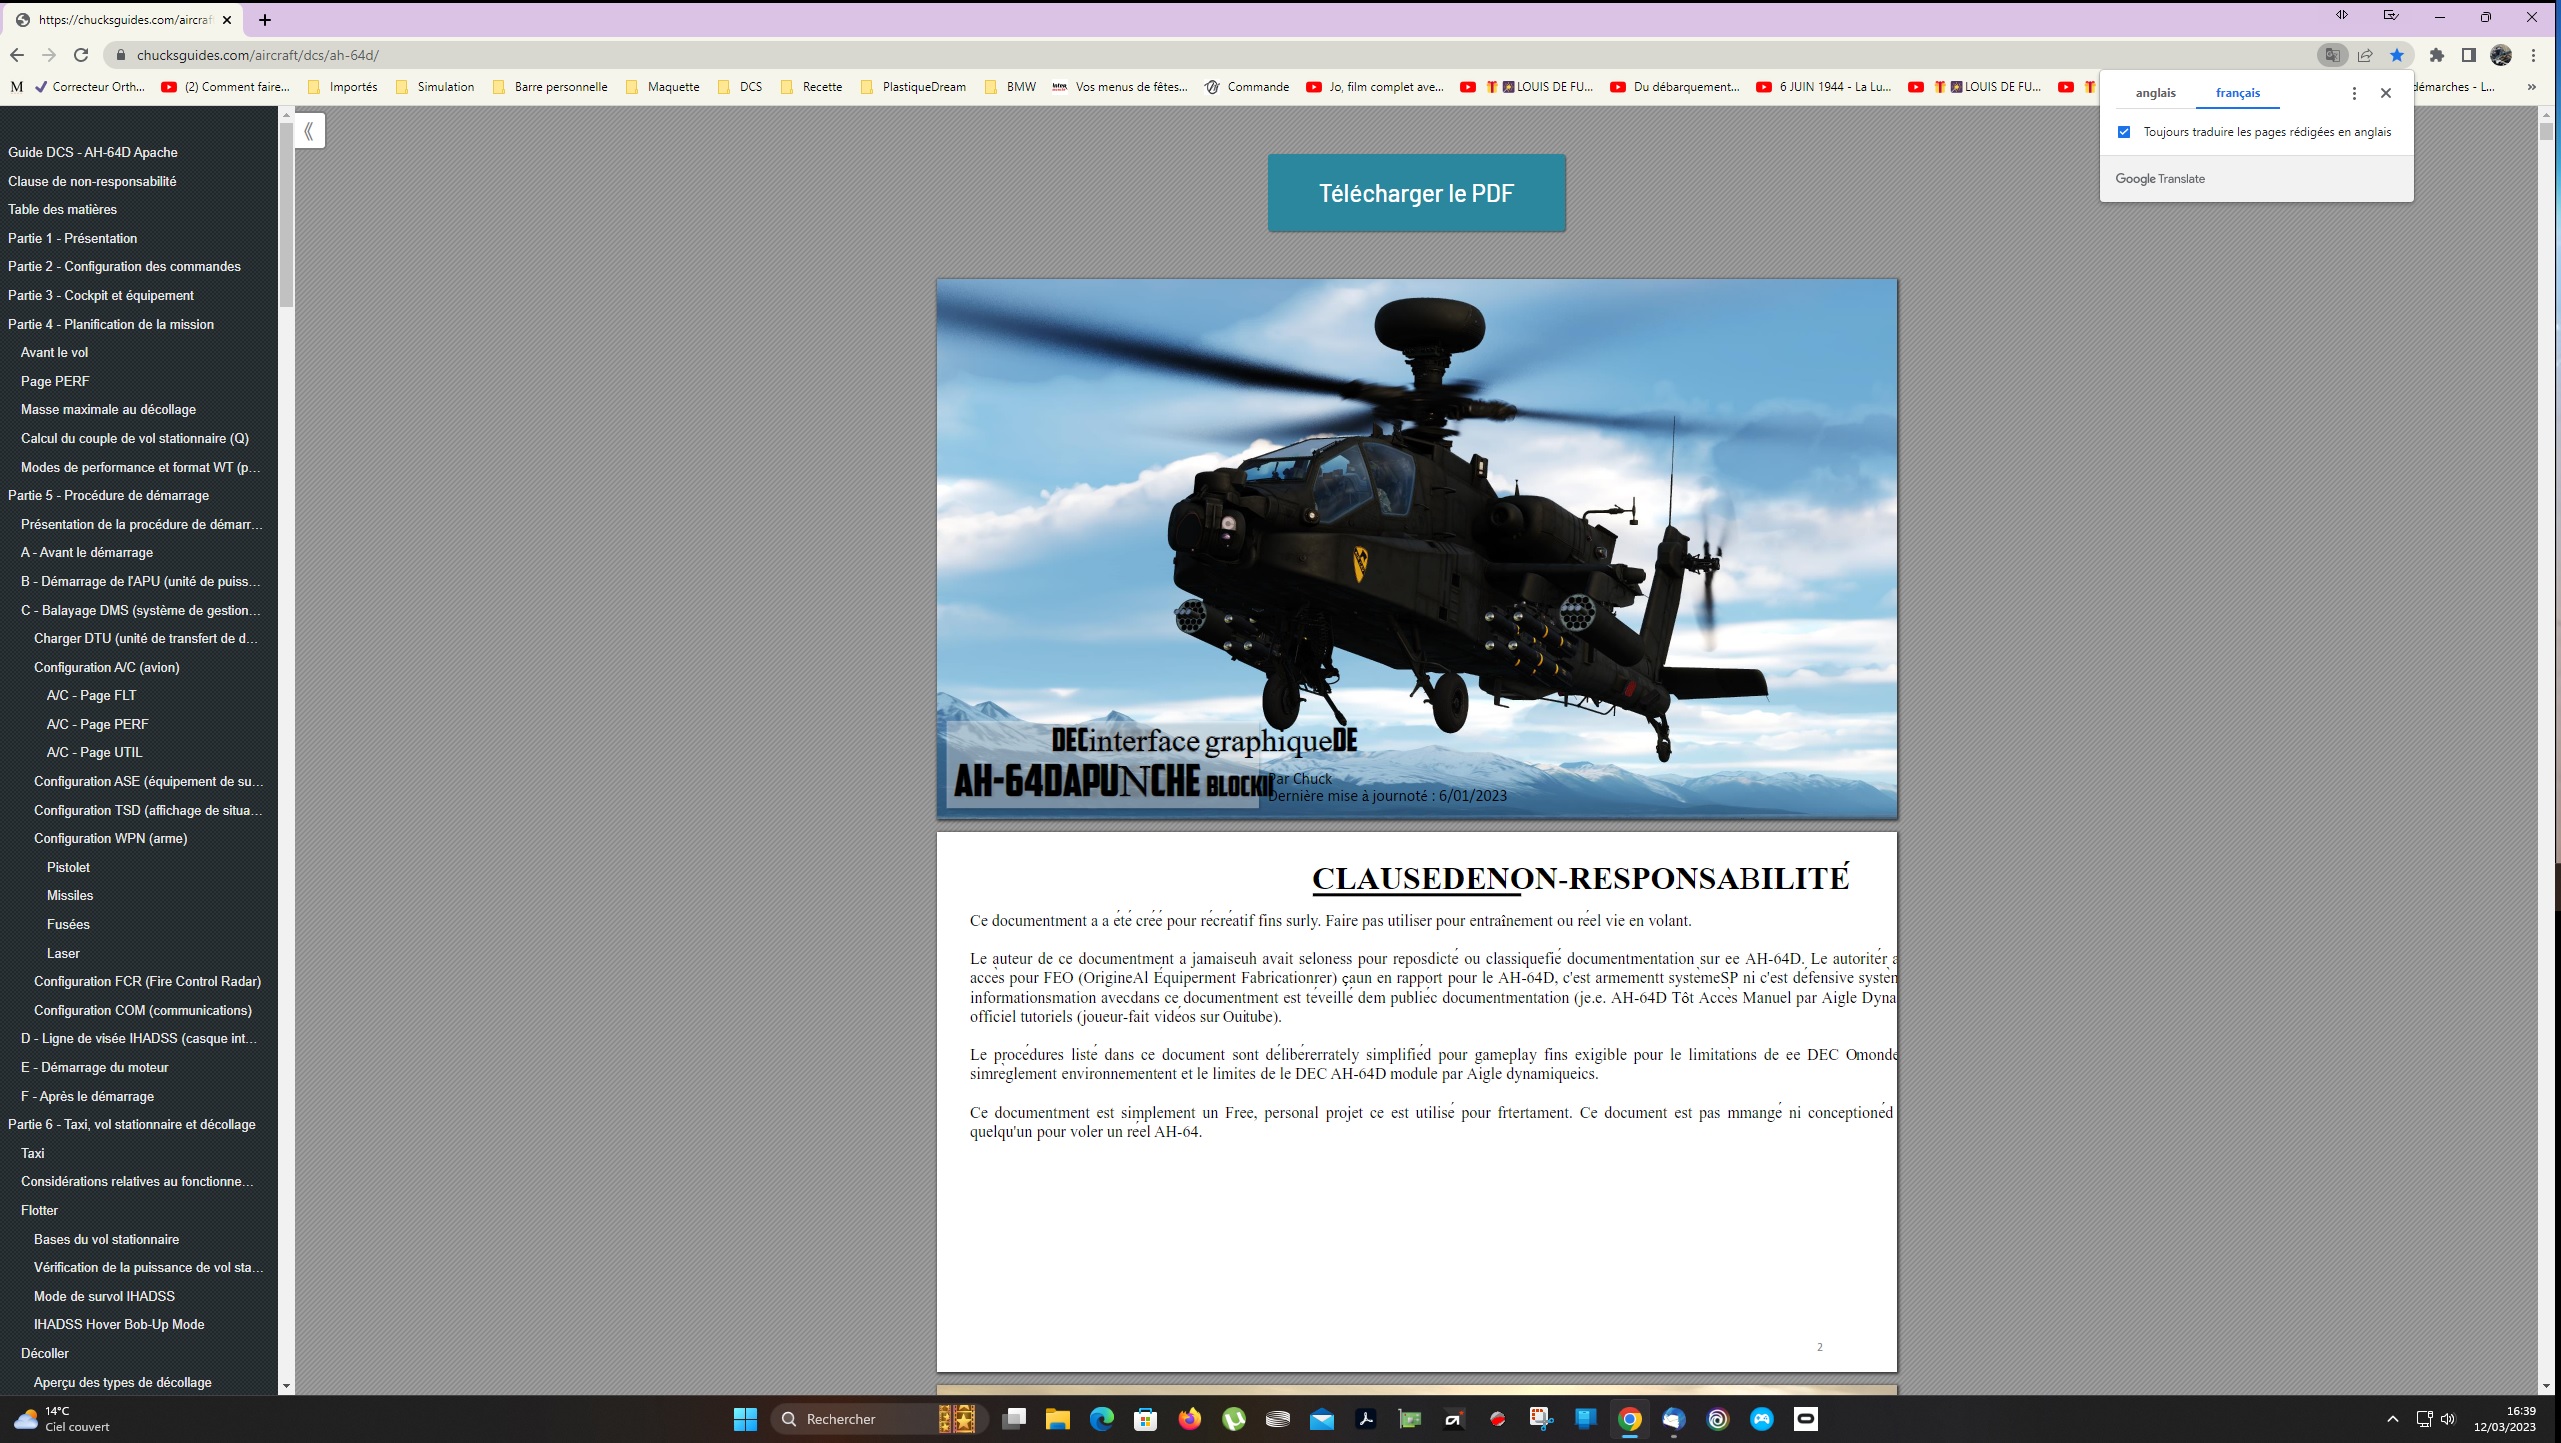Screen dimensions: 2561x1443
Task: Open the Missiles sidebar entry
Action: pyautogui.click(x=70, y=895)
